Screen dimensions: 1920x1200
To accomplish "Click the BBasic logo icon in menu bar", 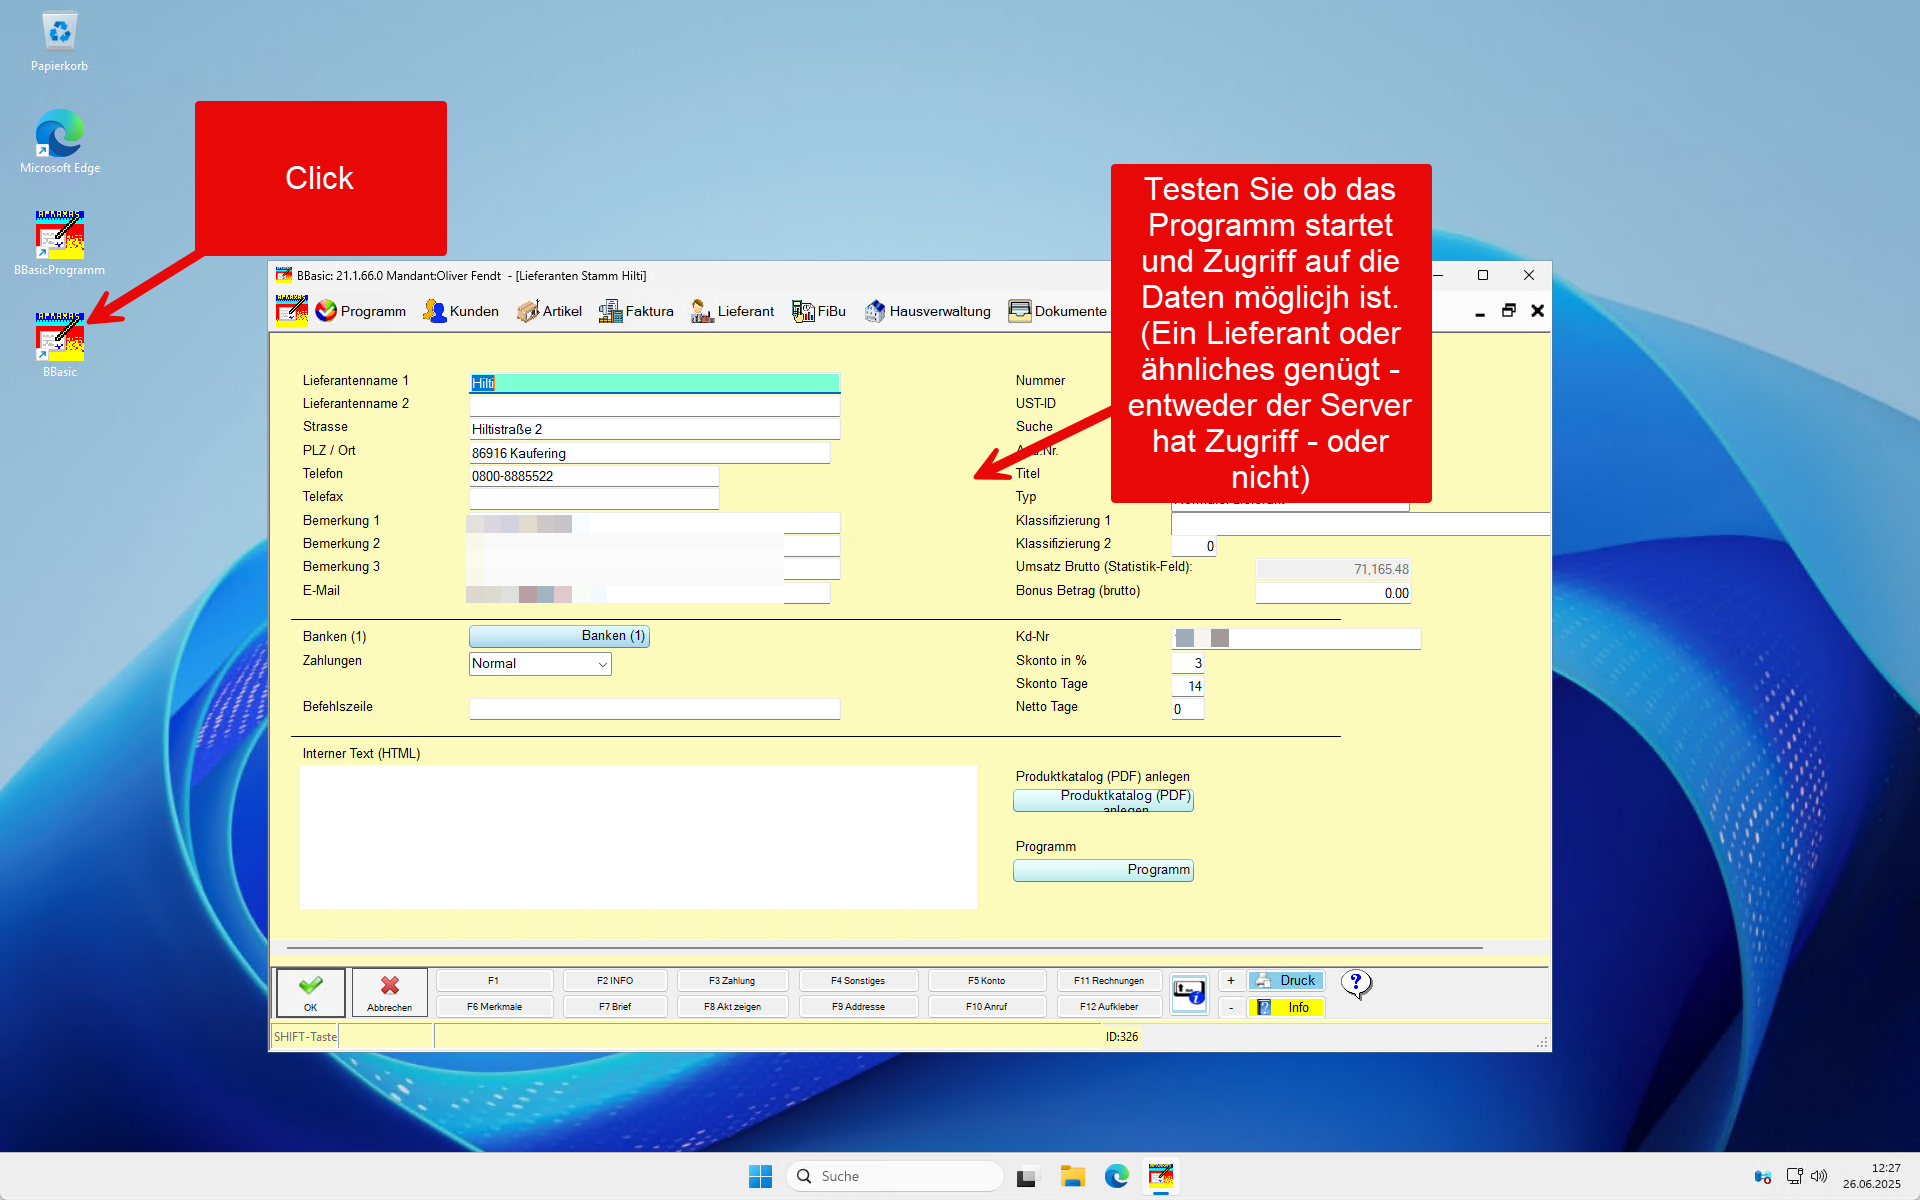I will tap(292, 311).
